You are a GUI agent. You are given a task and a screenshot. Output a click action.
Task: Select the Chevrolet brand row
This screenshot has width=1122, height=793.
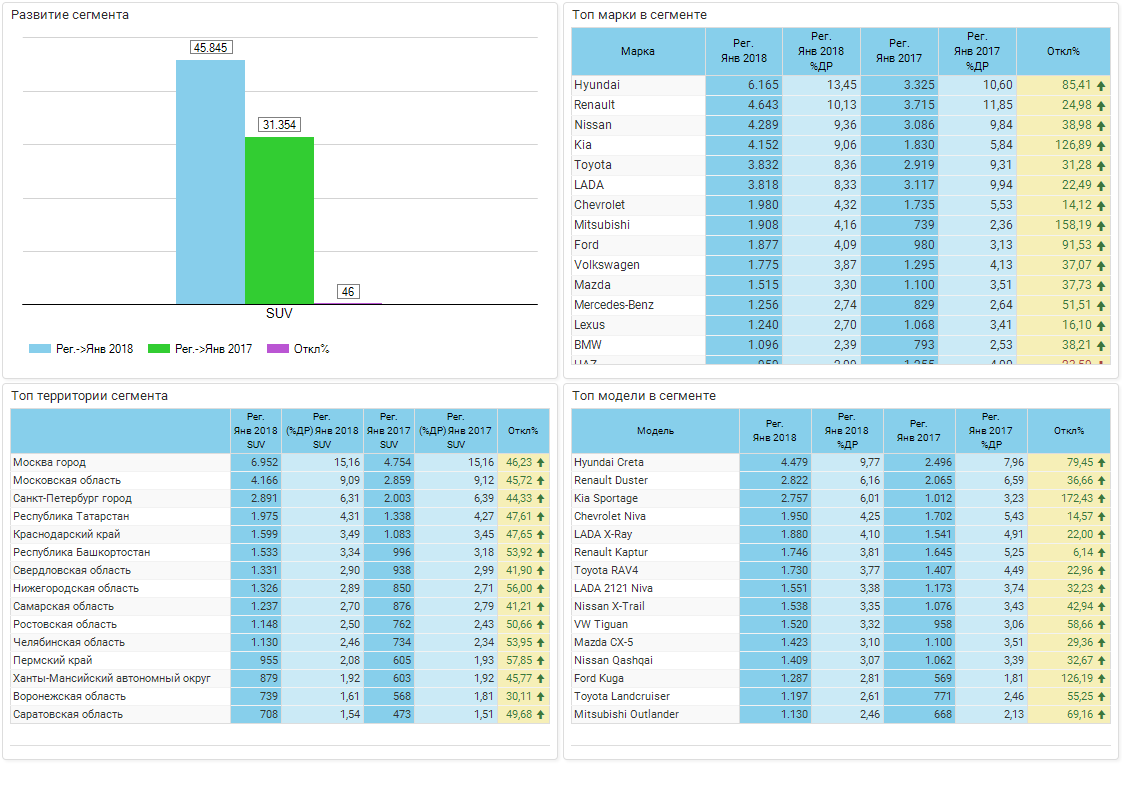(841, 205)
